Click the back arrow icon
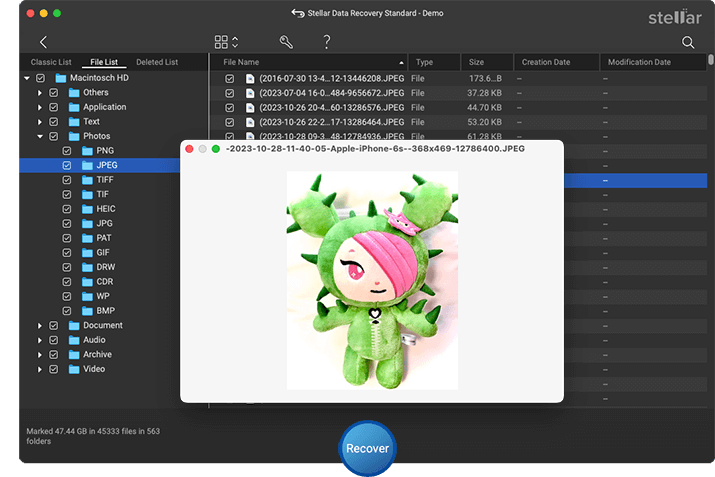This screenshot has height=477, width=715. pos(43,42)
